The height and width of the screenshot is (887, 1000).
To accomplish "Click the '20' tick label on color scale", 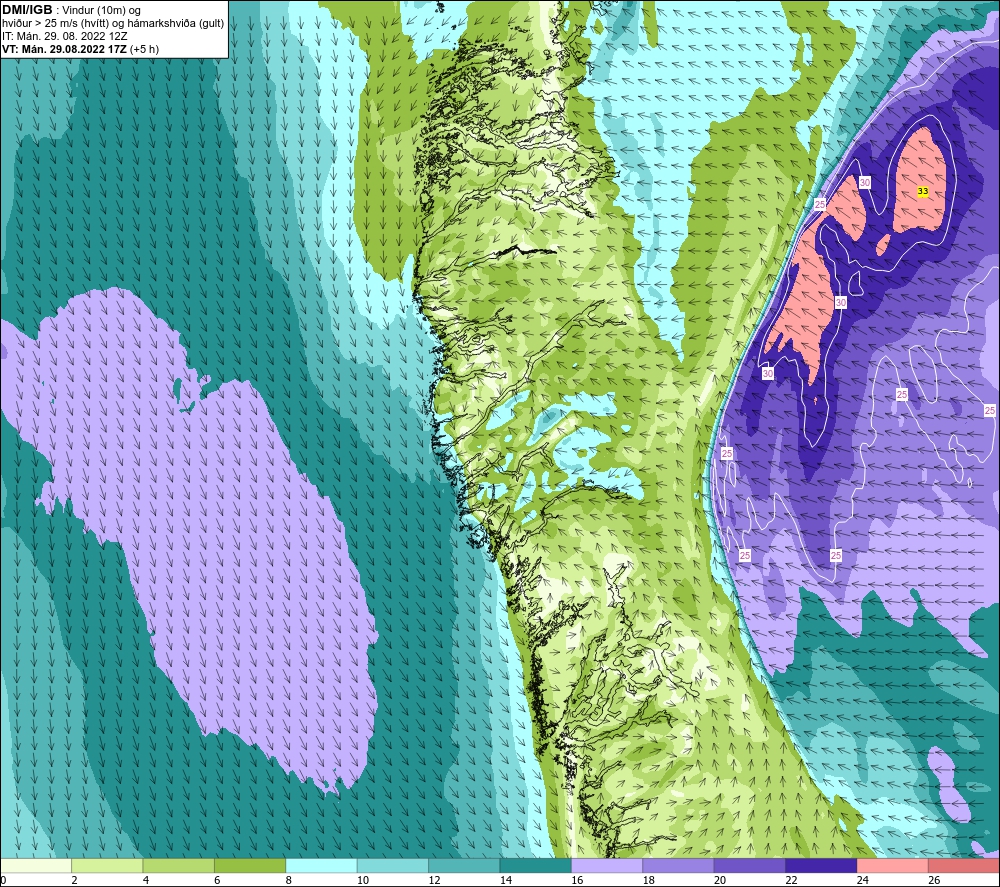I will [x=720, y=880].
